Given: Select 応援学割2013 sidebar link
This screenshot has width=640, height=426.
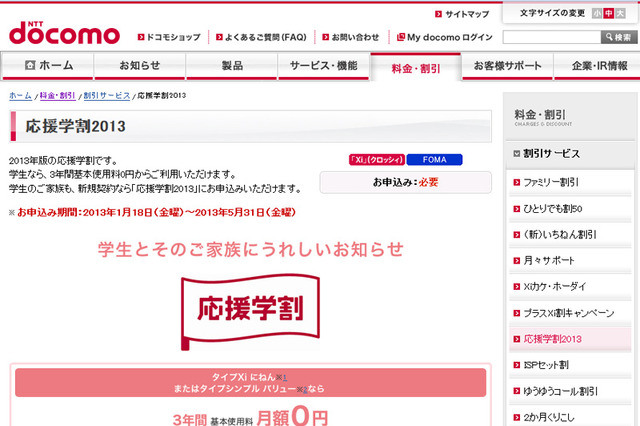Looking at the screenshot, I should [x=552, y=339].
